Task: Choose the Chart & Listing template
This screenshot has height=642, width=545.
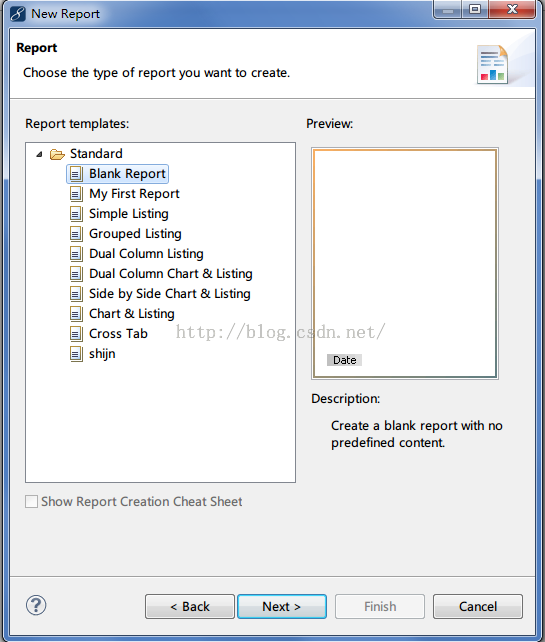Action: click(x=132, y=314)
